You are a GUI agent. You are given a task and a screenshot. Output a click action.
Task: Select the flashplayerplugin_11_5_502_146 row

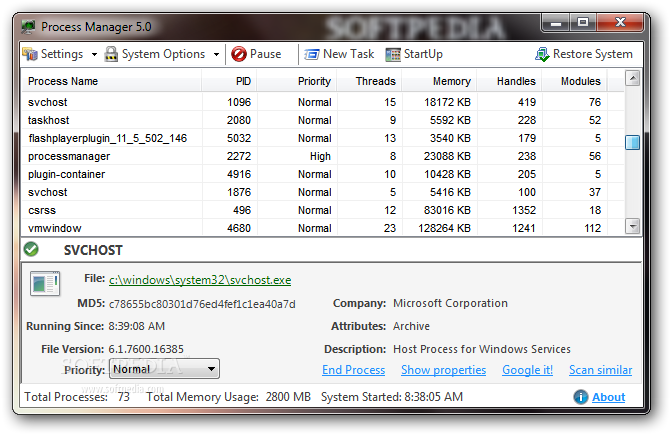tap(323, 138)
